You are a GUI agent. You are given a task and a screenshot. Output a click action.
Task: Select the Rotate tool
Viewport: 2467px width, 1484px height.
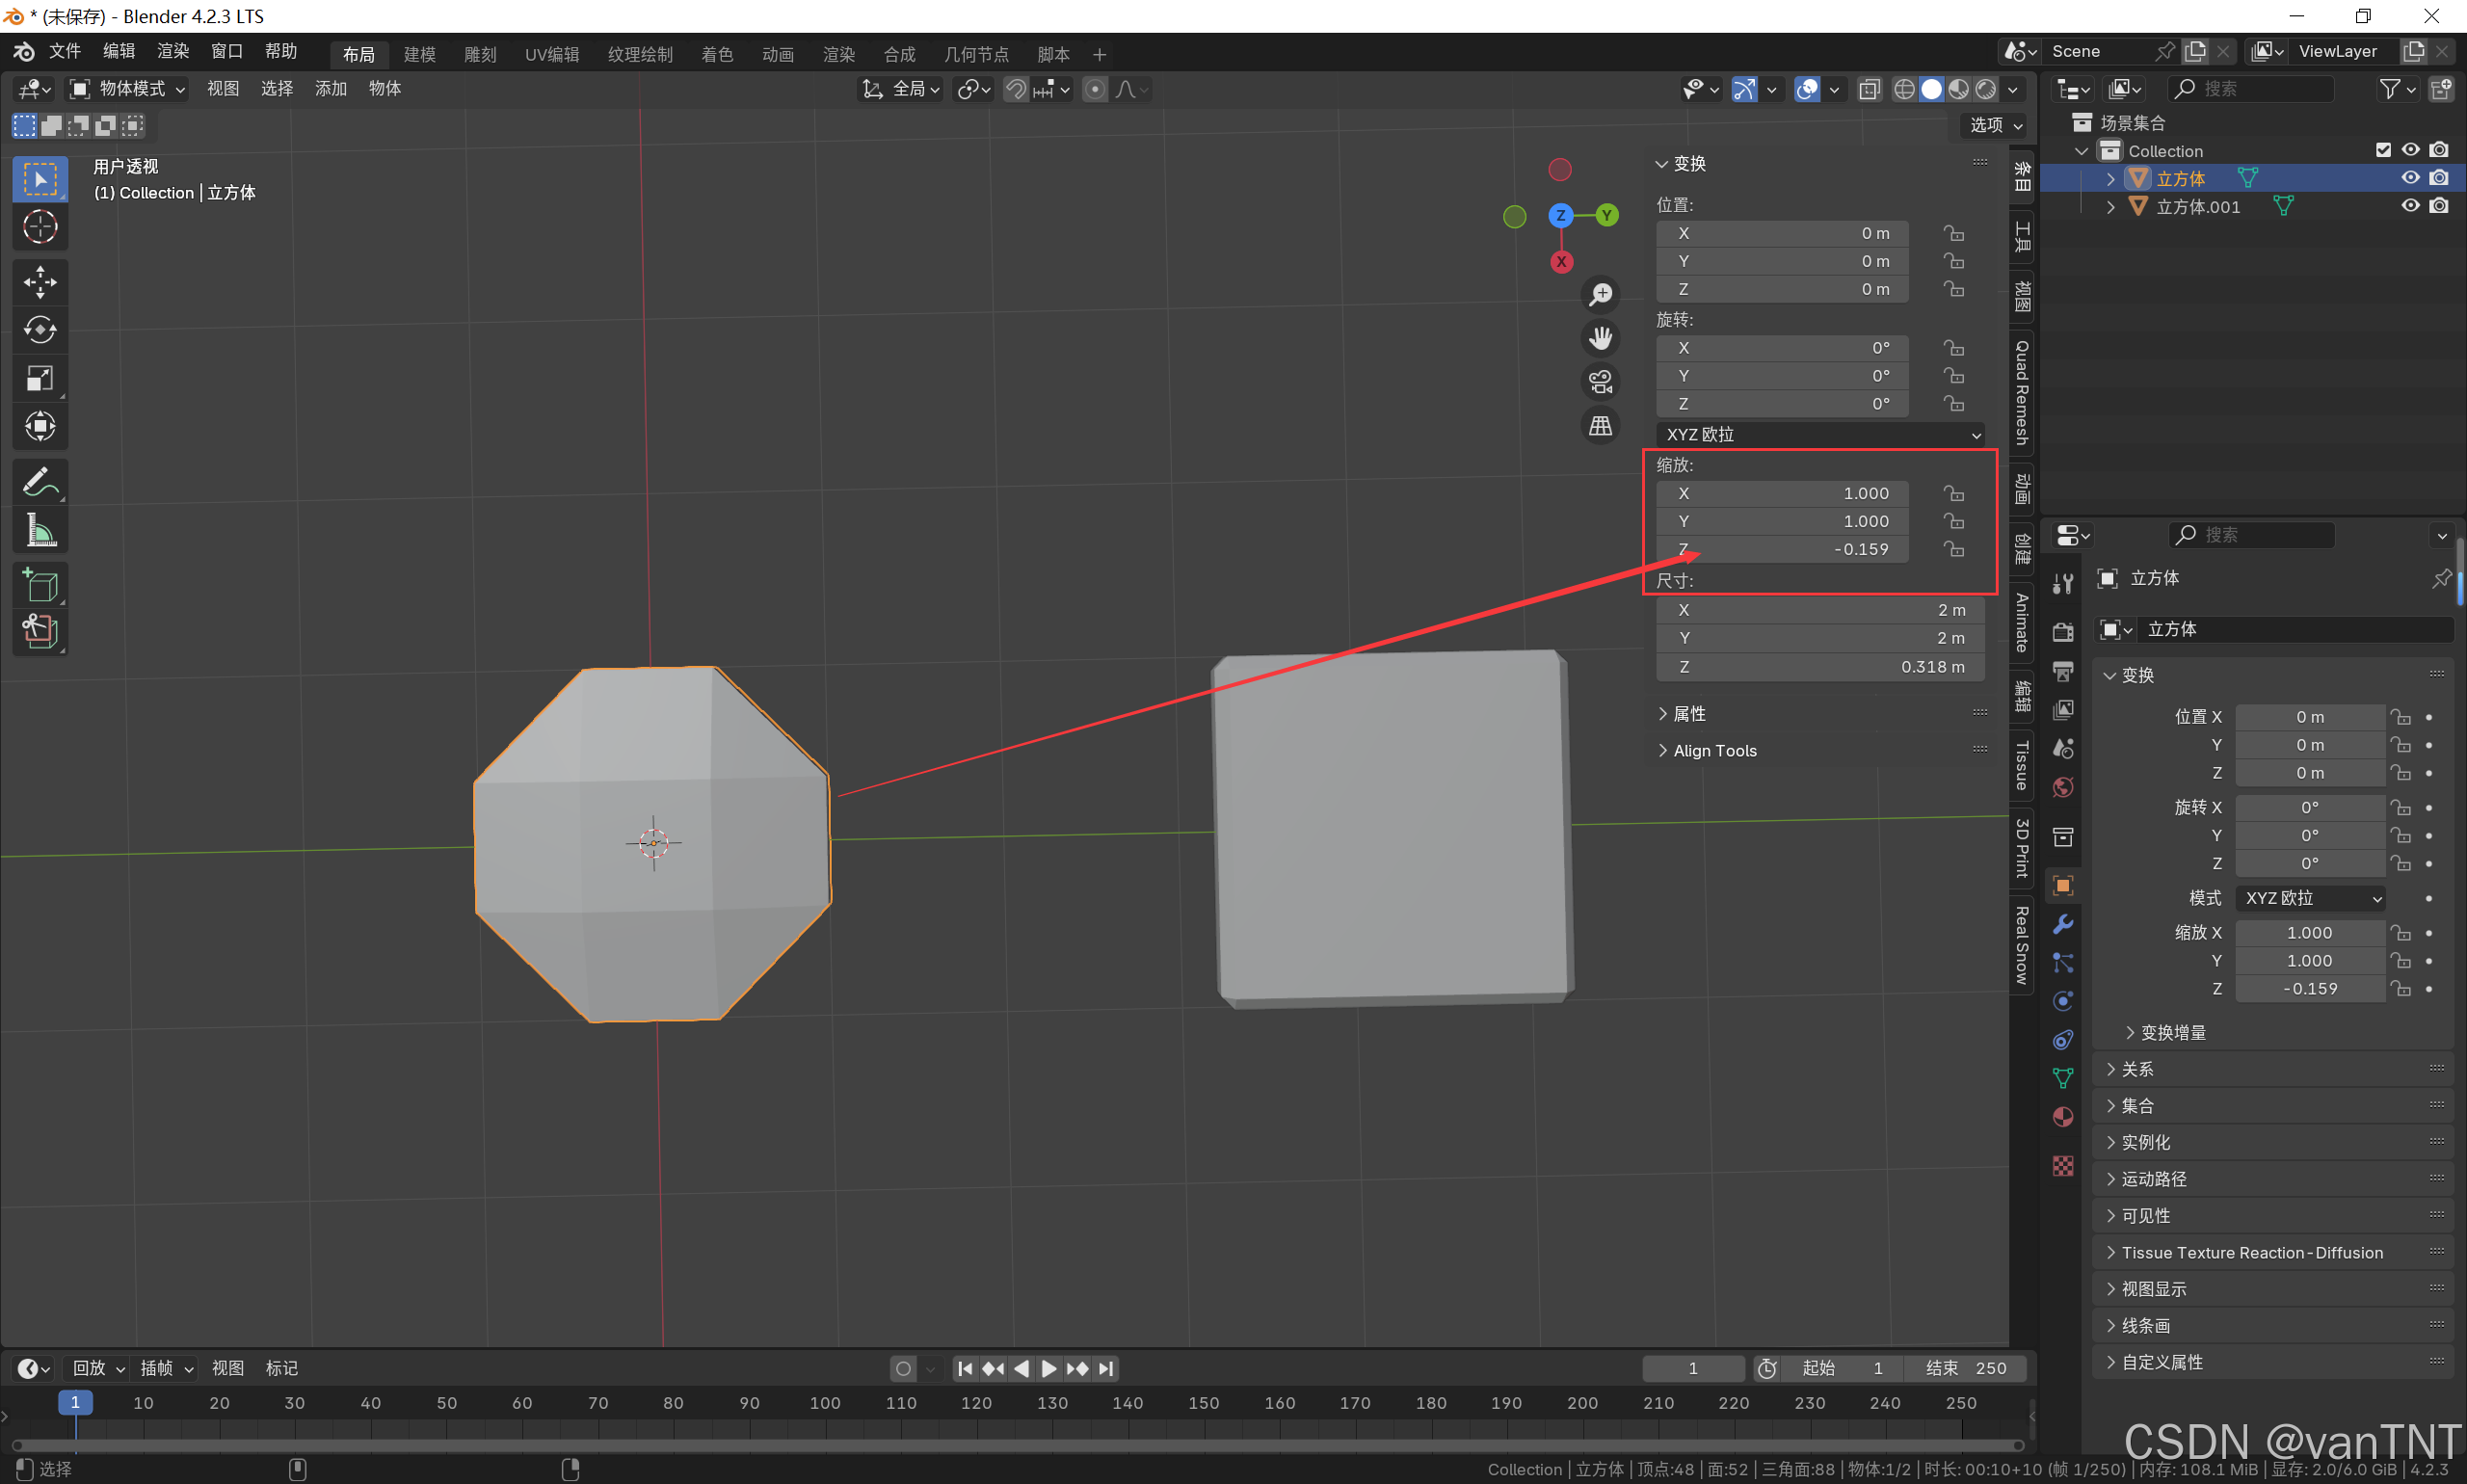point(40,330)
